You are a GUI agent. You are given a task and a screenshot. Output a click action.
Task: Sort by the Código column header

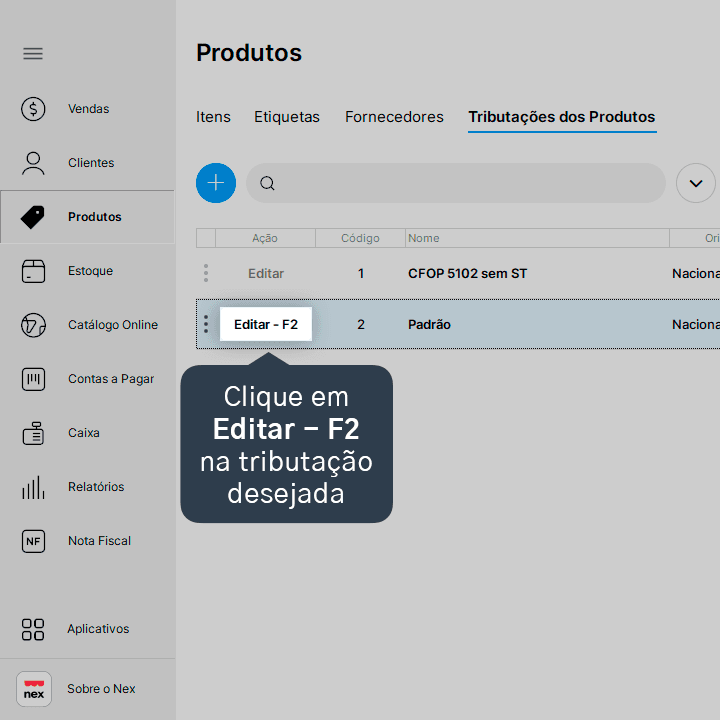[360, 238]
